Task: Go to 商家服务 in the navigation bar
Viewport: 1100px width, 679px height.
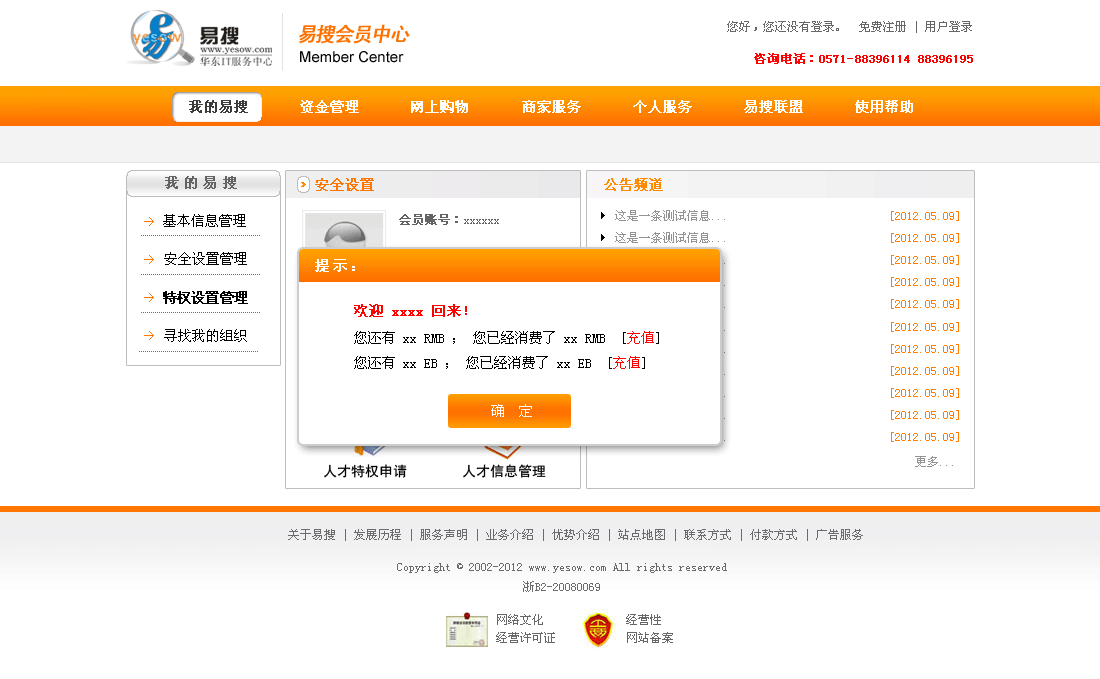Action: tap(551, 107)
